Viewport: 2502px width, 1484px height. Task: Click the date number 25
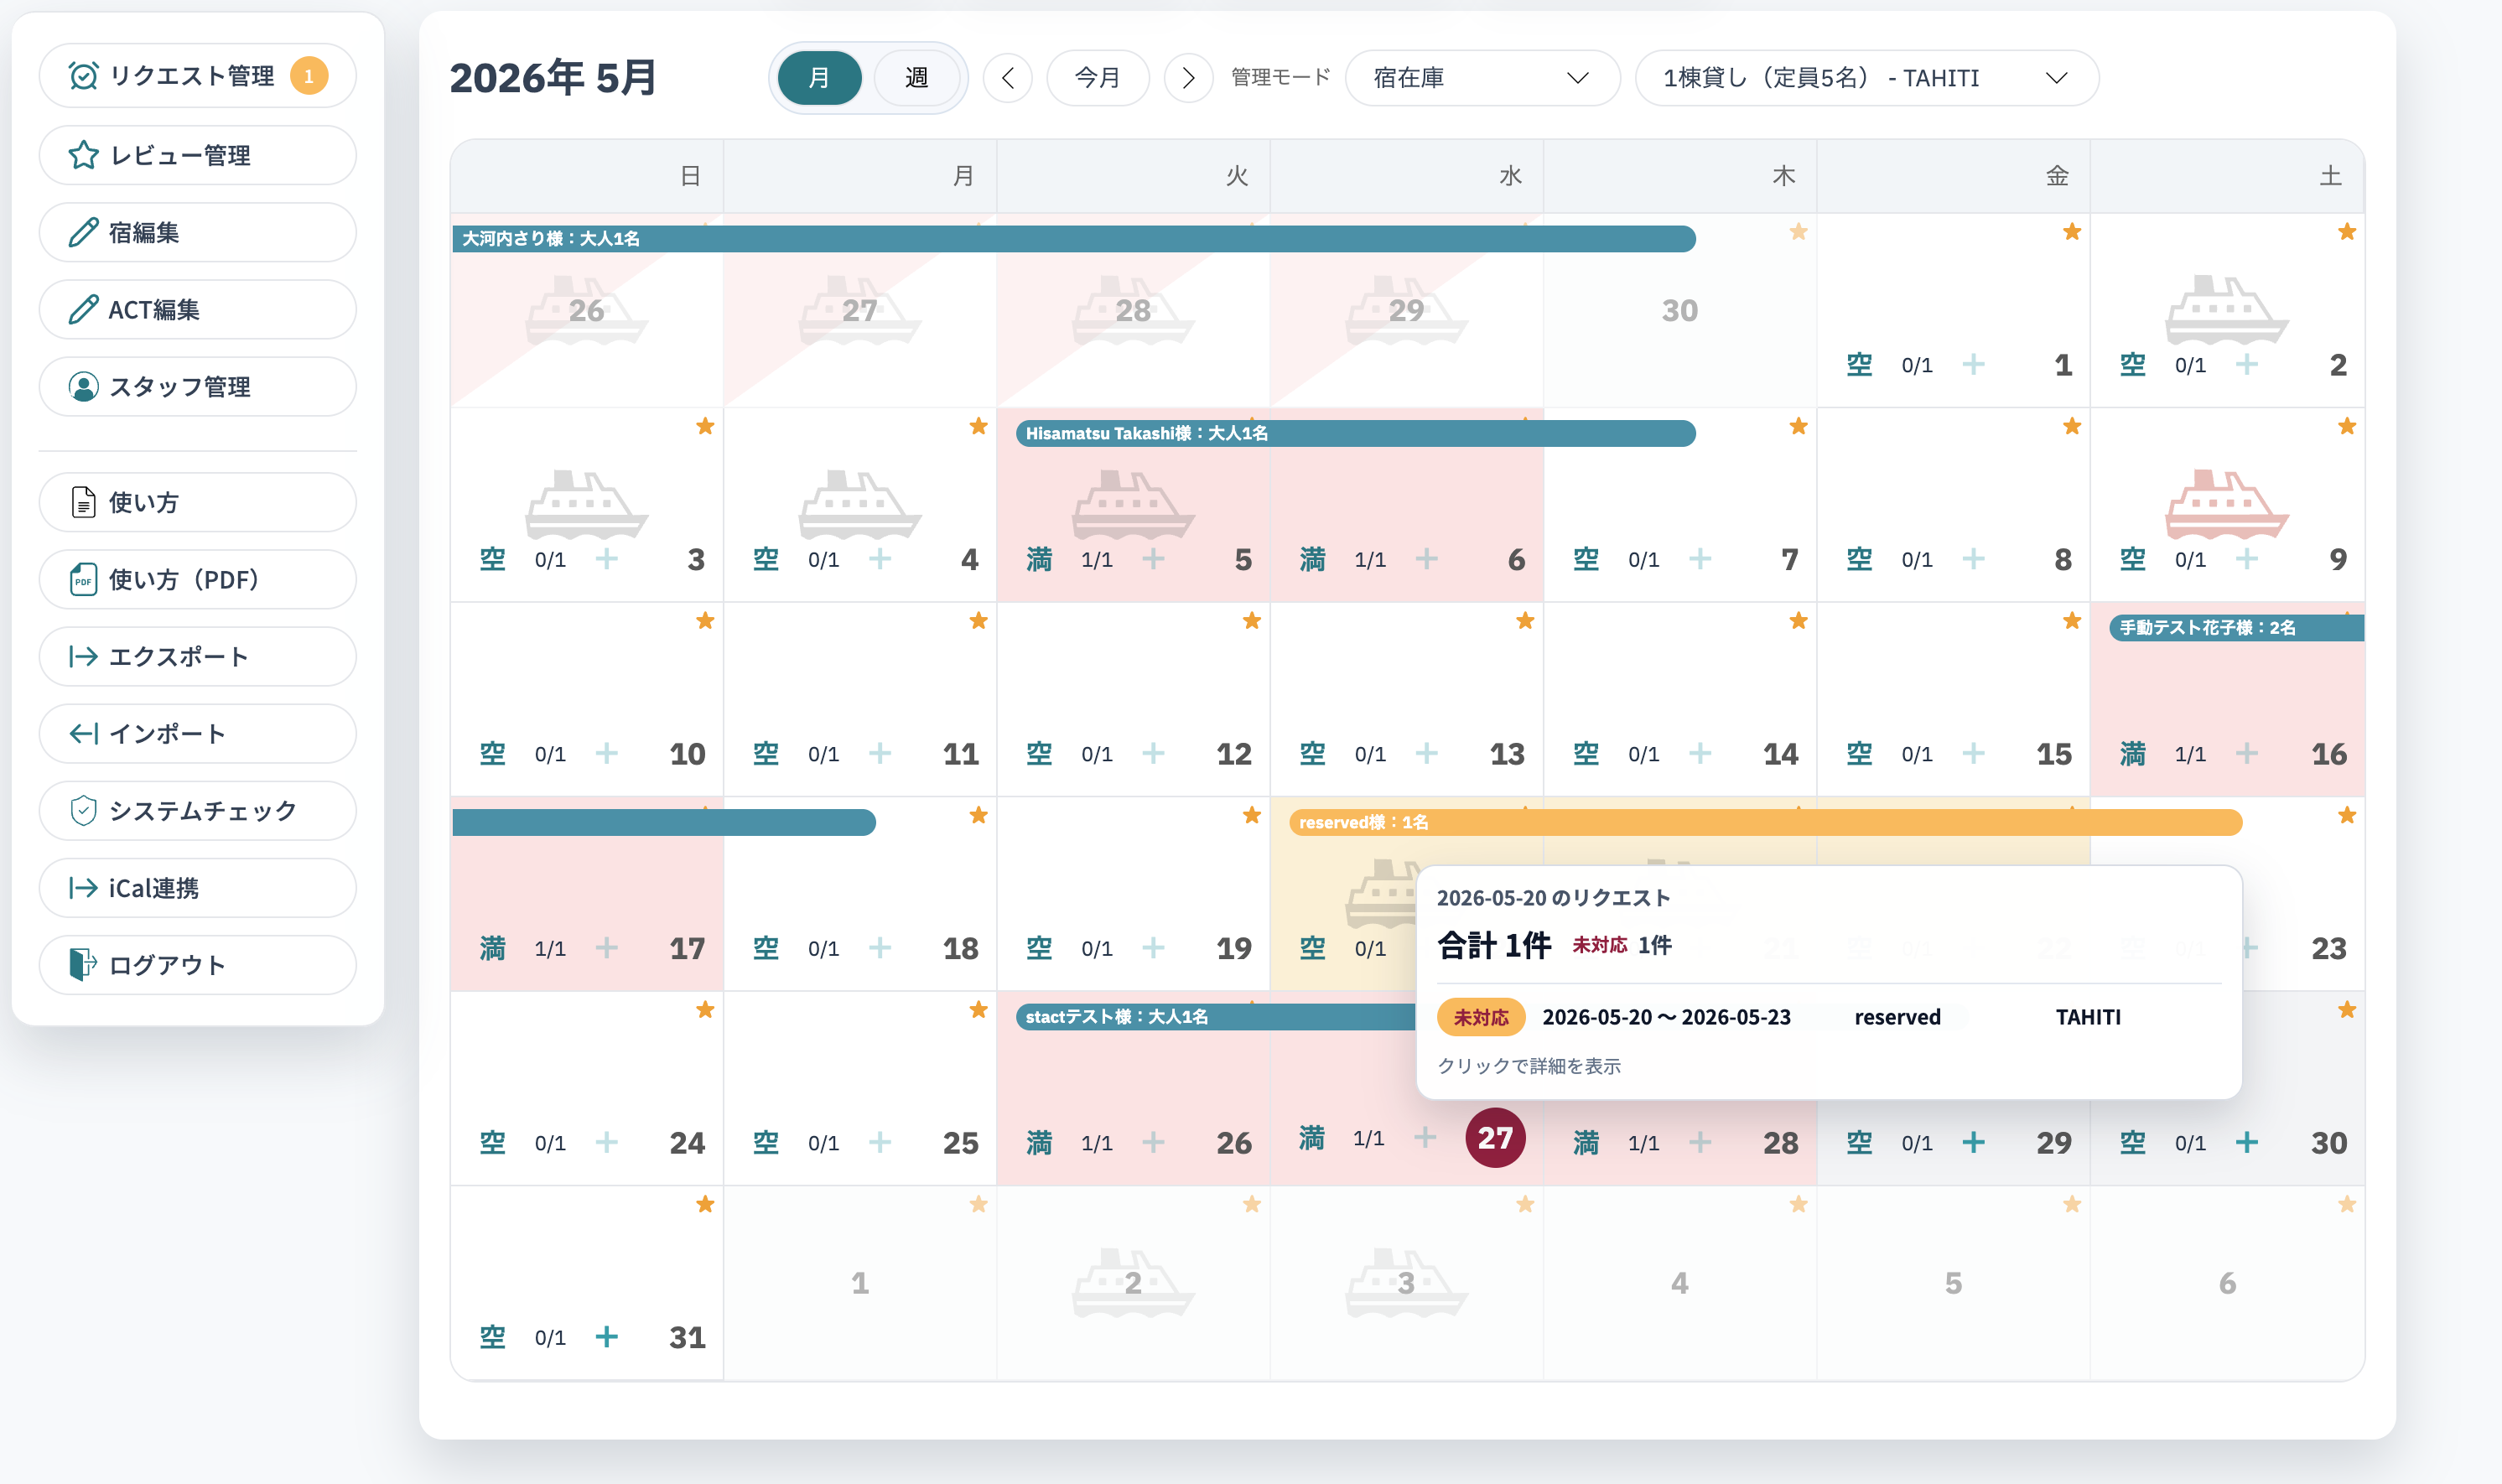(960, 1142)
